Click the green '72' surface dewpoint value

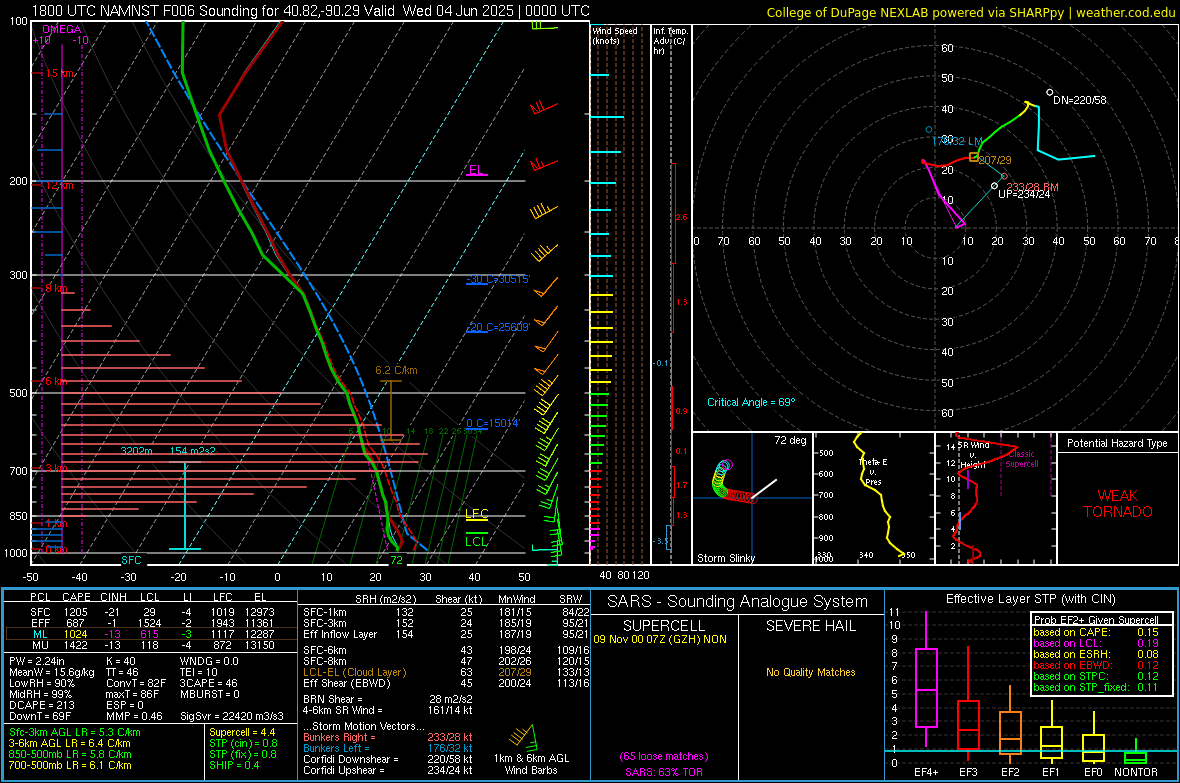point(397,560)
